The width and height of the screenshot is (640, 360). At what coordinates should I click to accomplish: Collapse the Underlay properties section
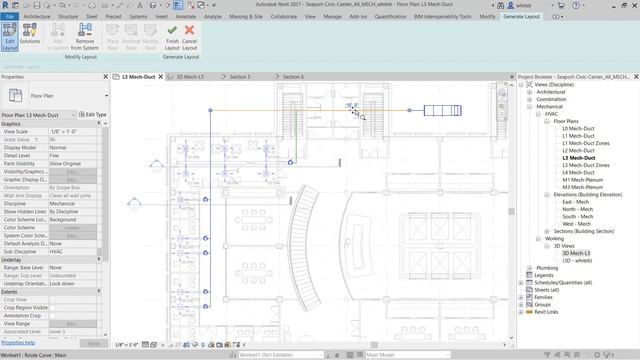click(98, 260)
